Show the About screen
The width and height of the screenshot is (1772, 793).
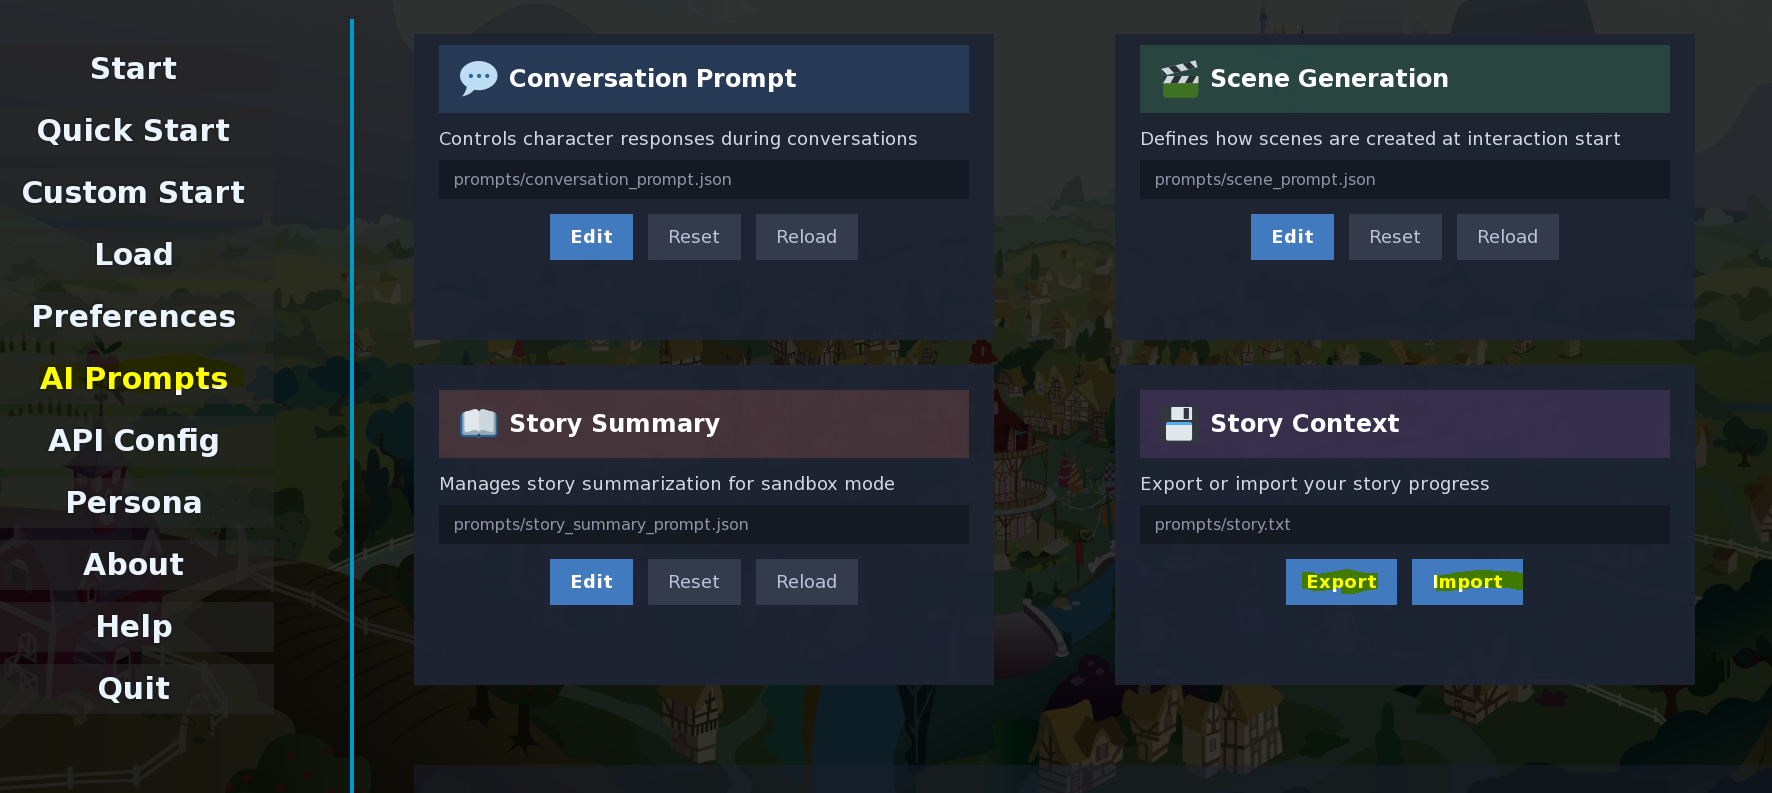coord(134,564)
